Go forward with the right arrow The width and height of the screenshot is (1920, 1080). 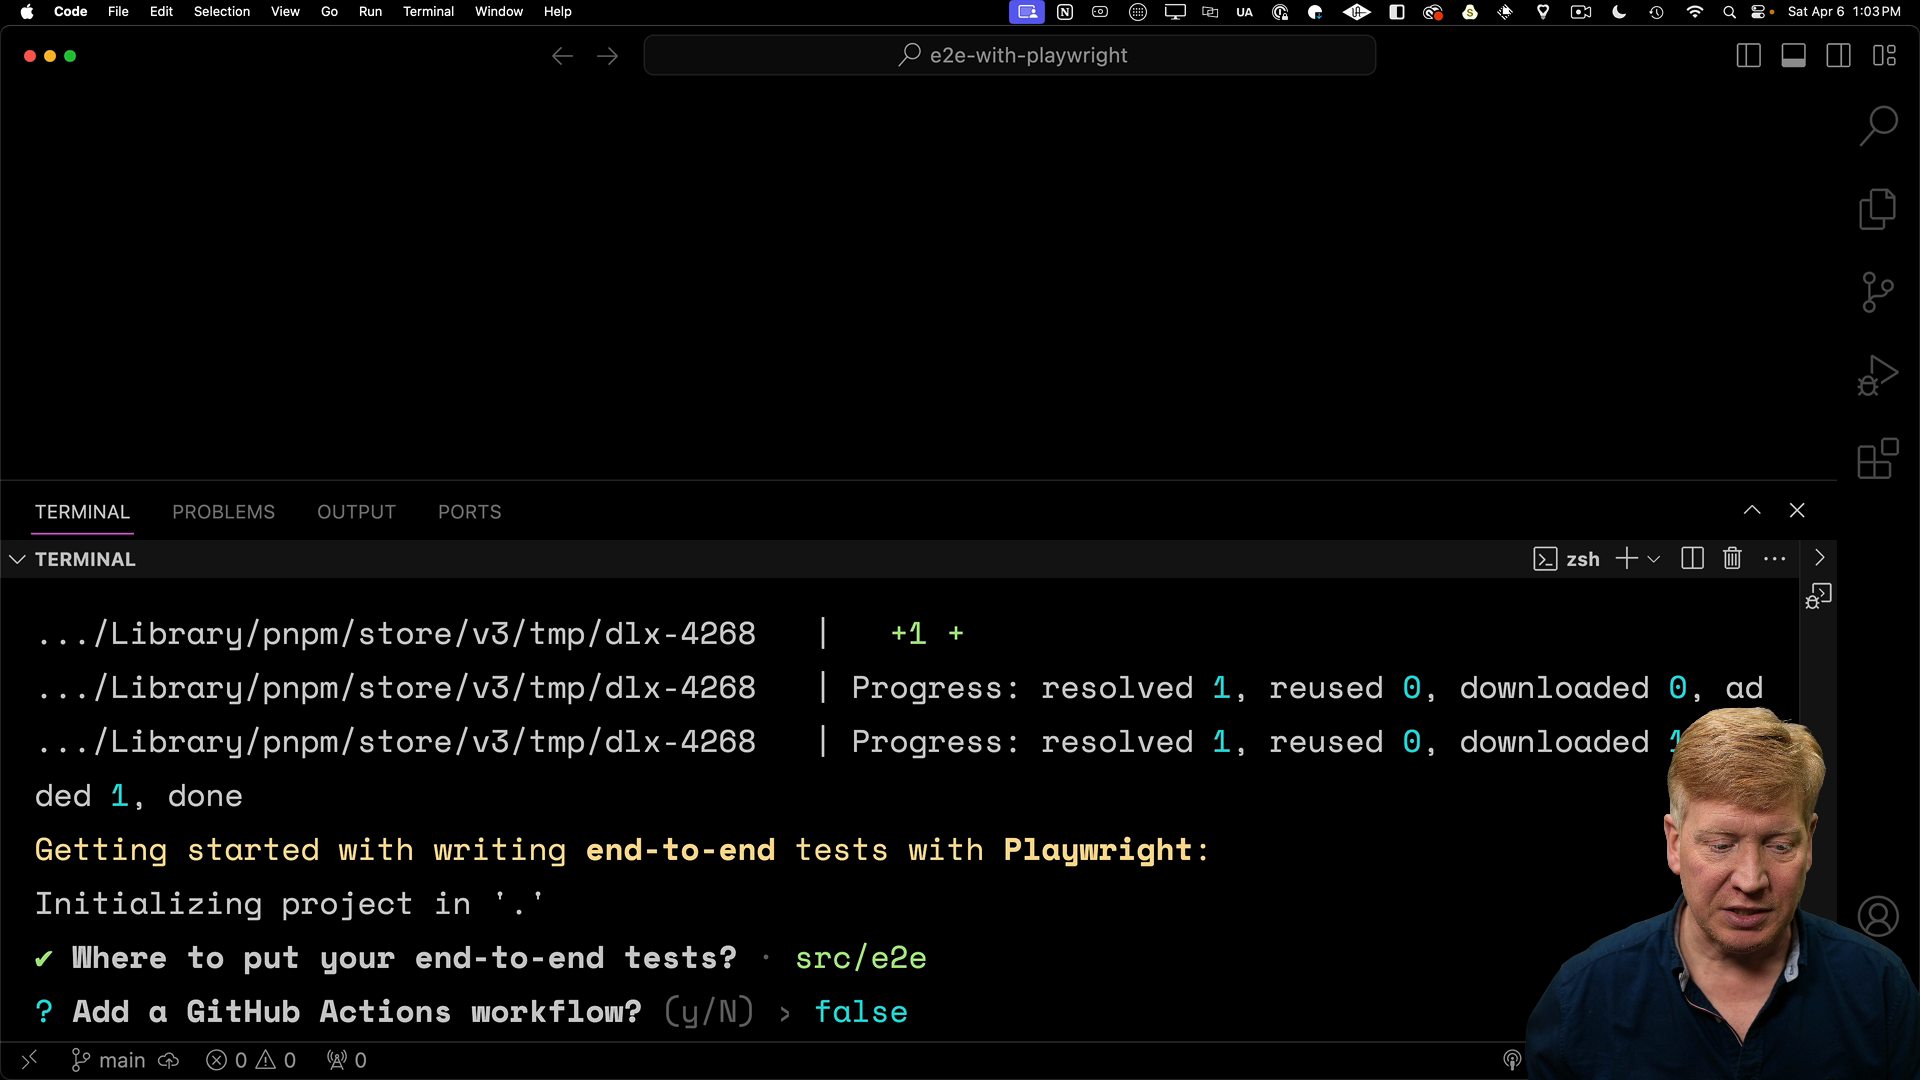click(607, 56)
